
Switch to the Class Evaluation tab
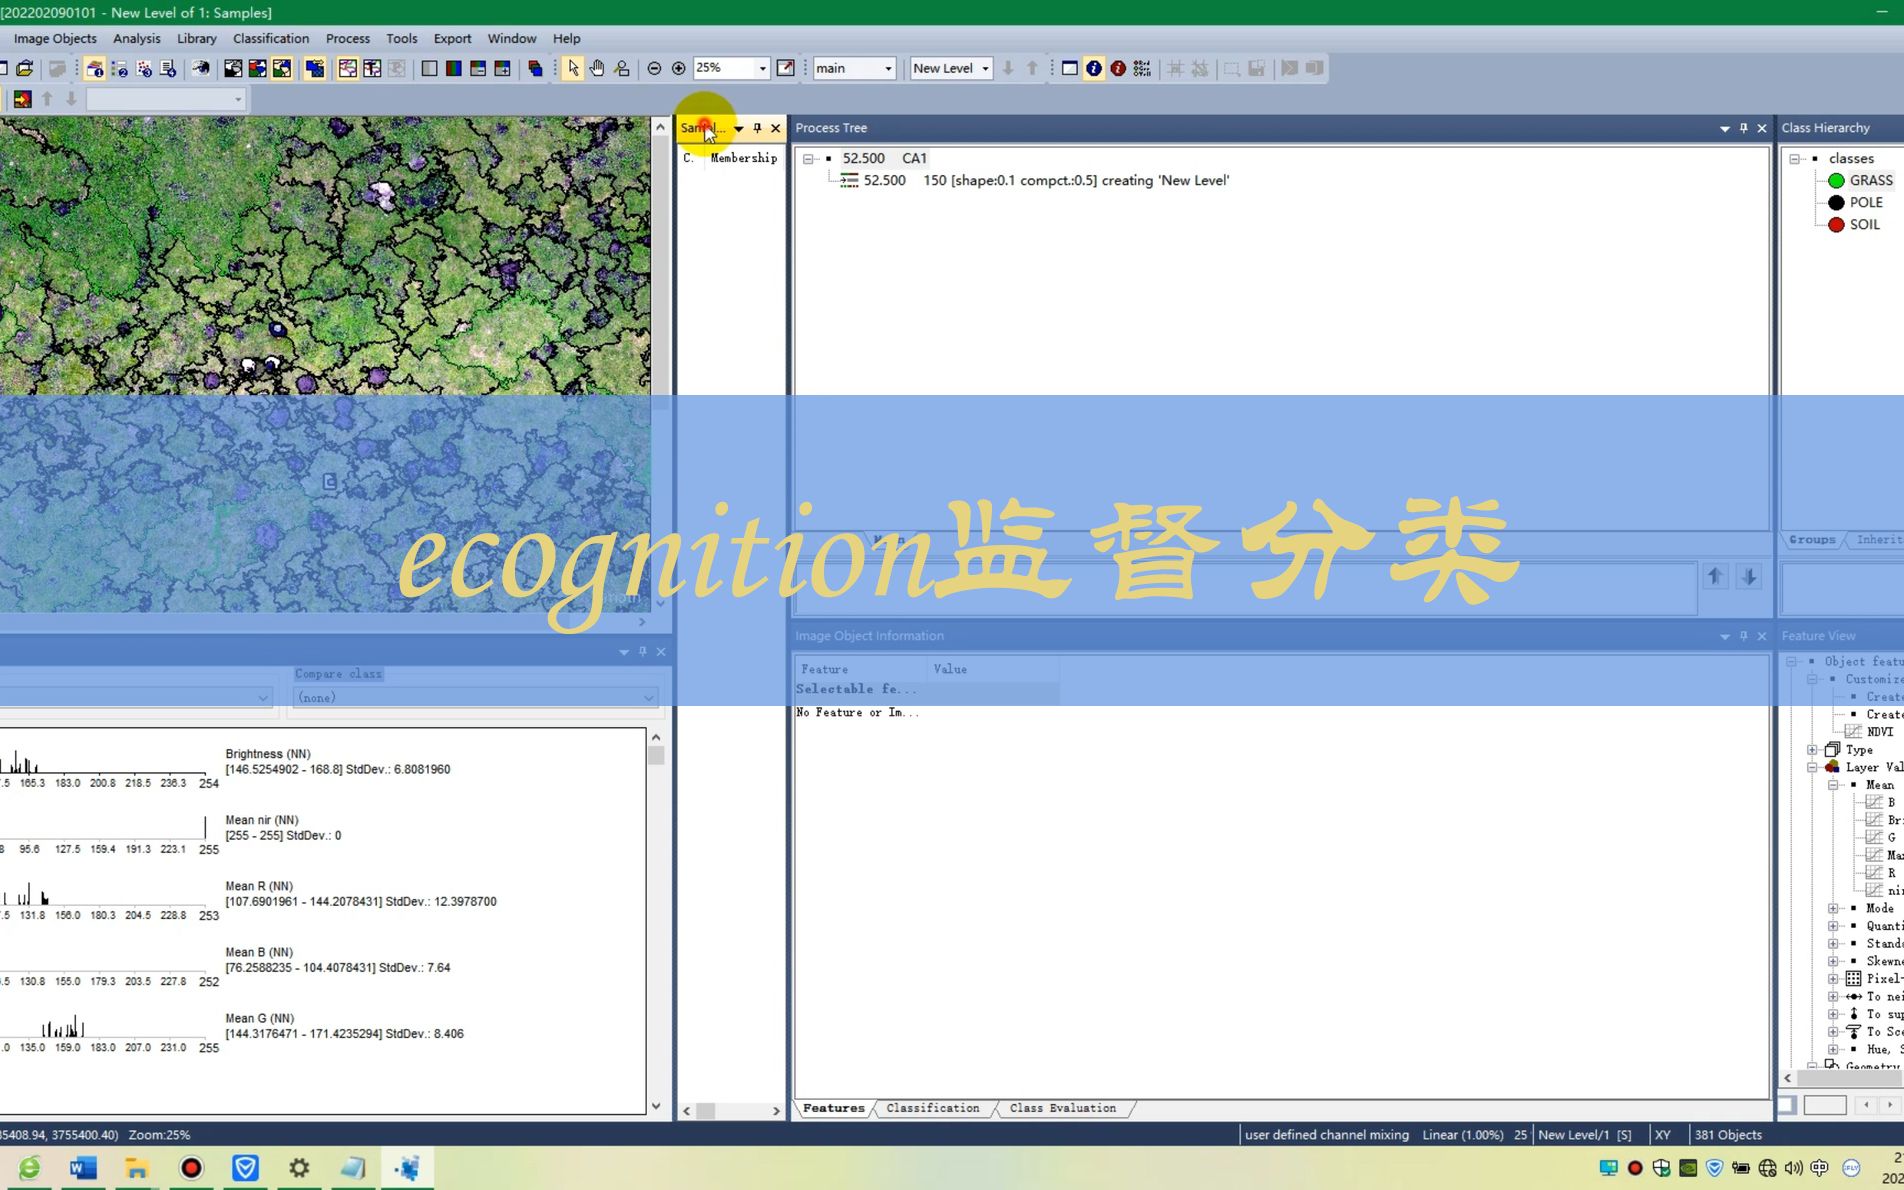pos(1063,1108)
